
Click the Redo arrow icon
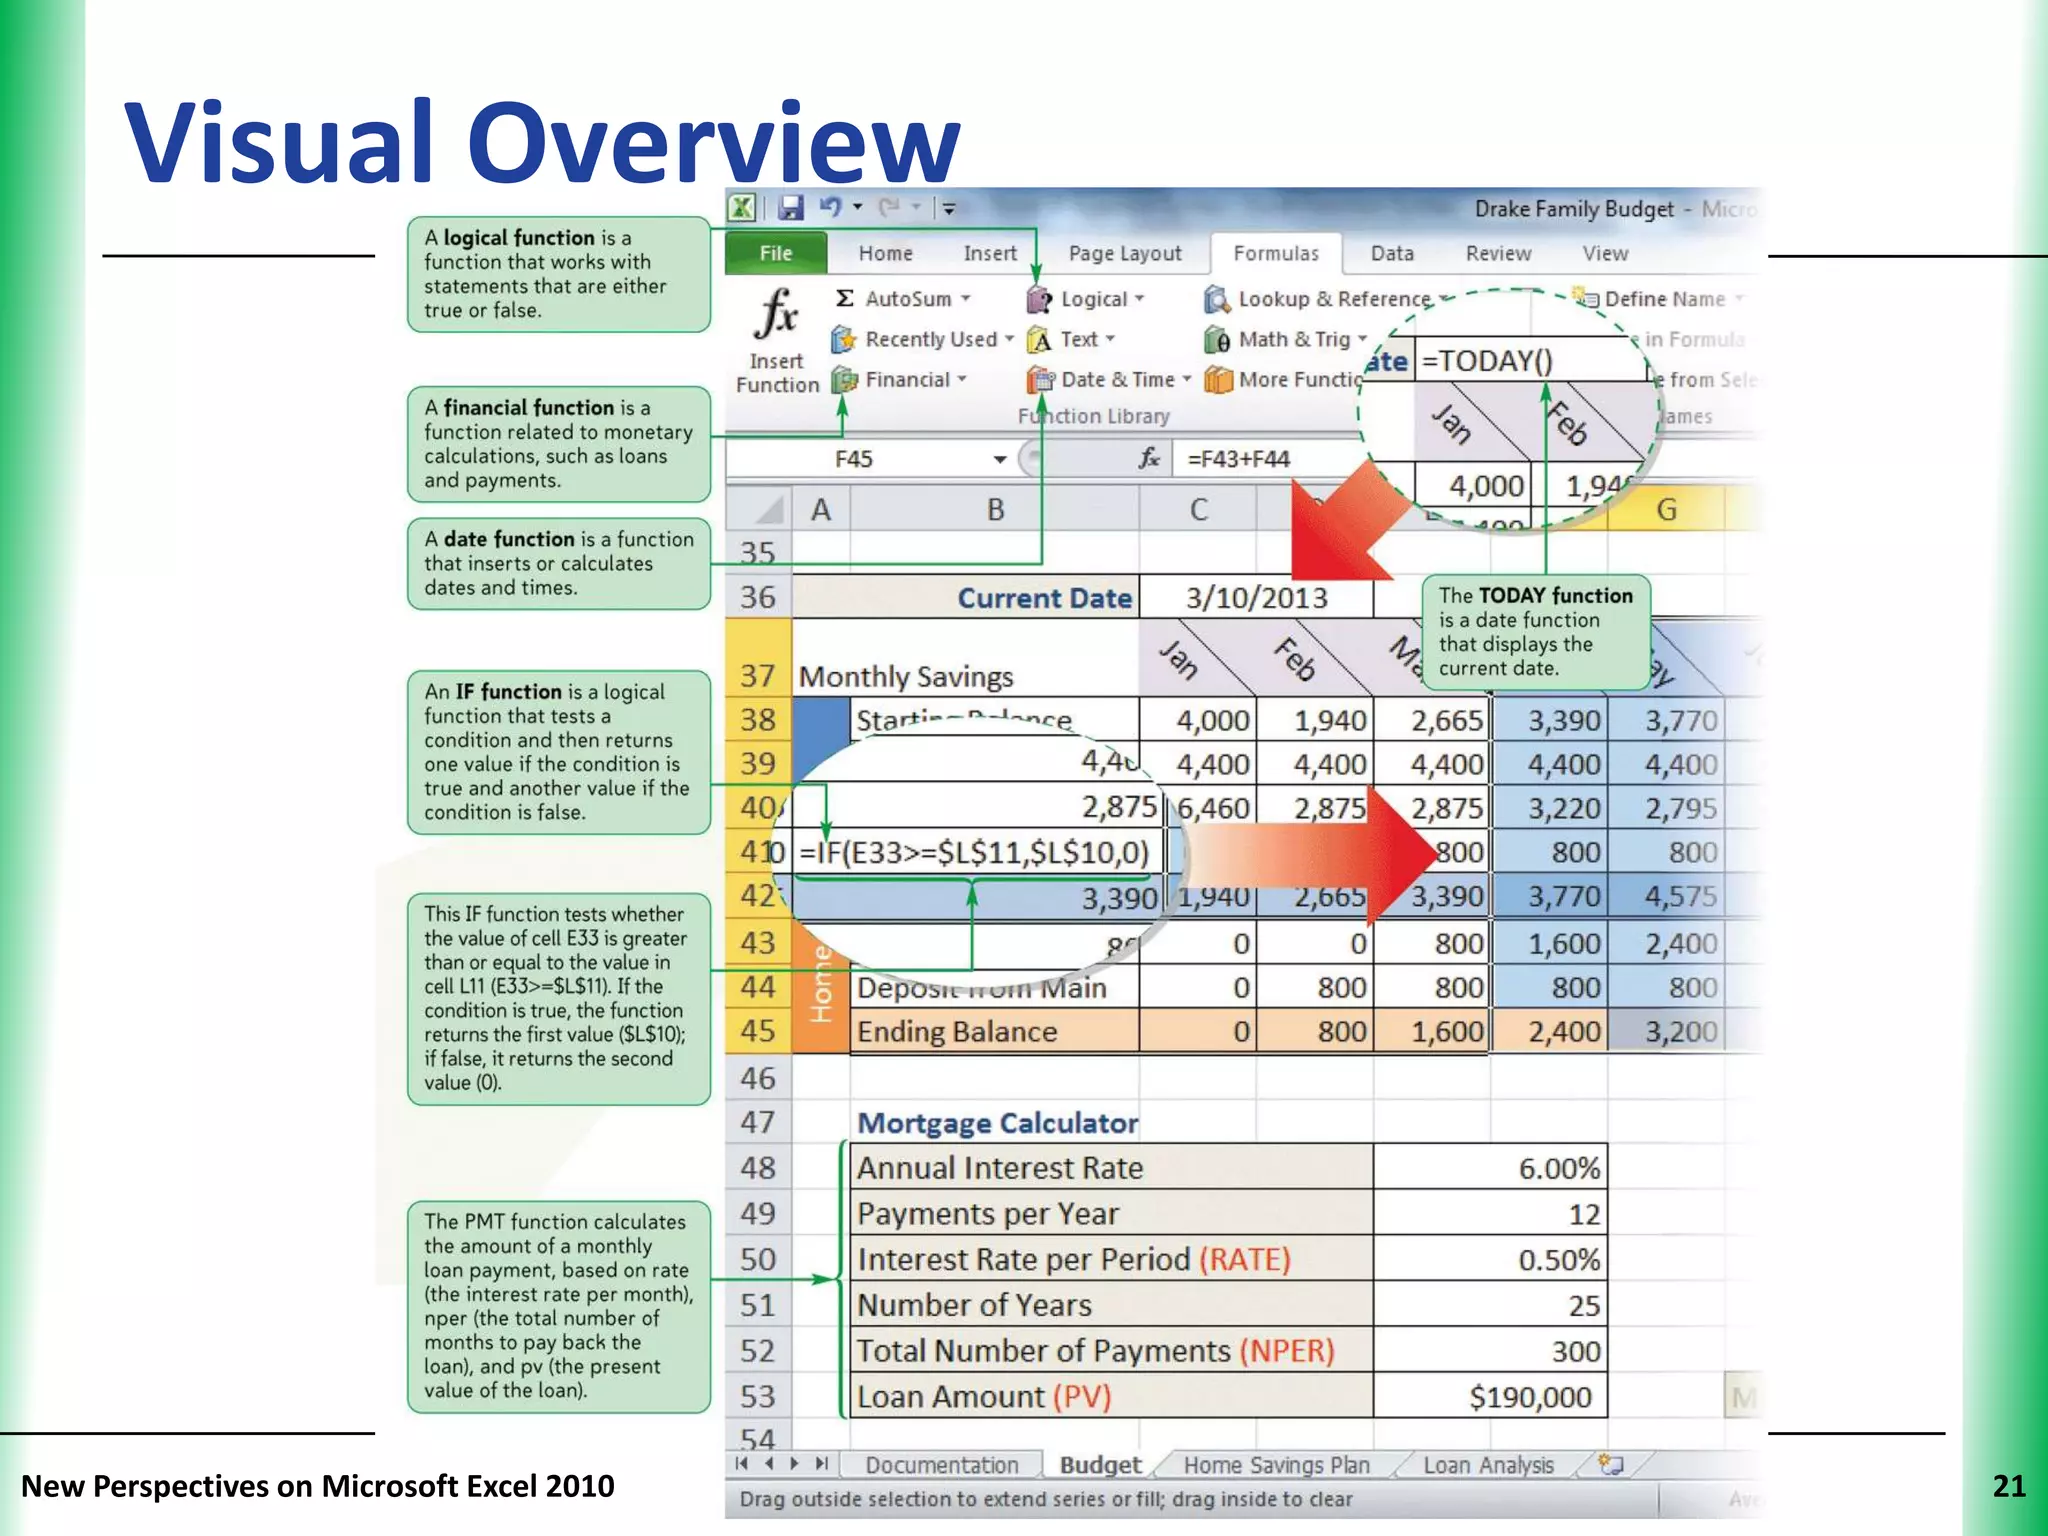coord(888,207)
